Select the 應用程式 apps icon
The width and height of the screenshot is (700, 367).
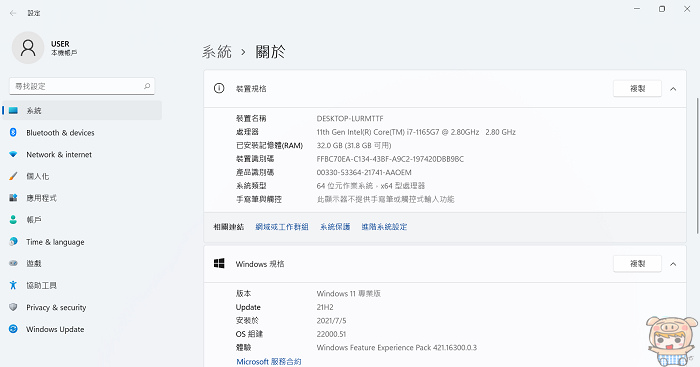tap(13, 198)
